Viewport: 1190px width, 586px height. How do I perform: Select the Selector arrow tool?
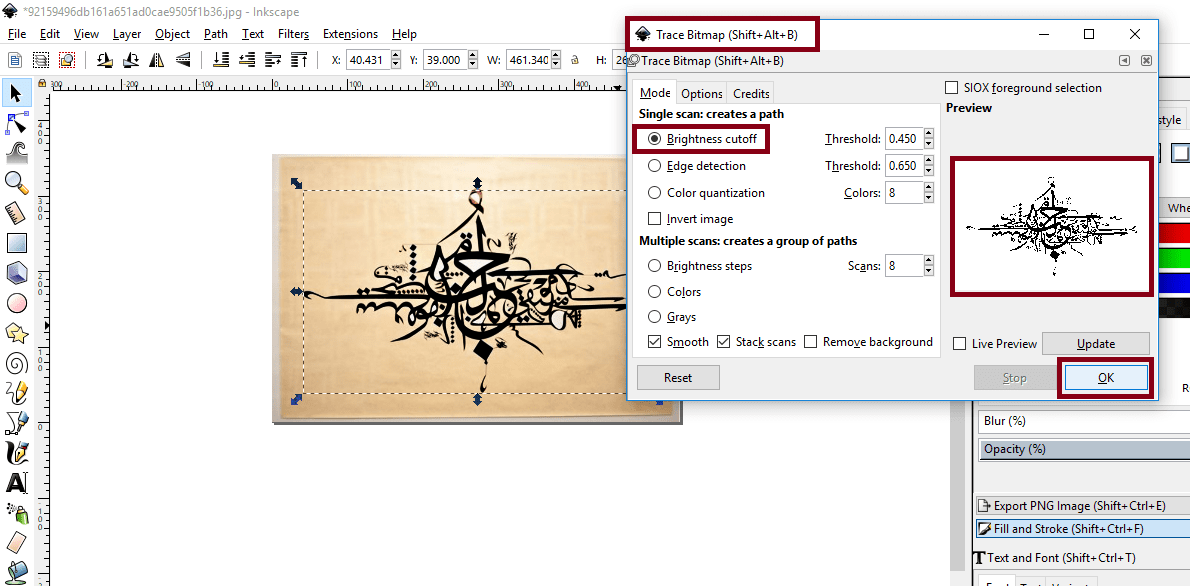tap(16, 93)
